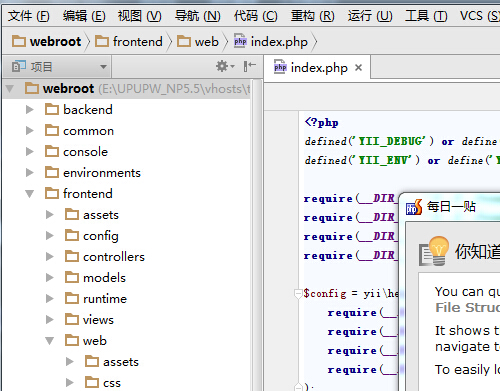The height and width of the screenshot is (391, 500).
Task: Click the fold marker beside $config line
Action: 298,293
